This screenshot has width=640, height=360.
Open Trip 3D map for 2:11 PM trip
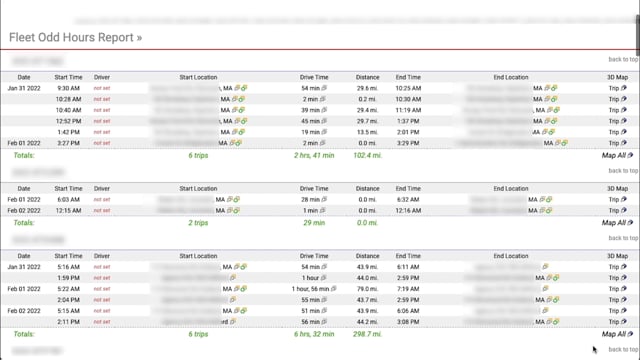[617, 322]
